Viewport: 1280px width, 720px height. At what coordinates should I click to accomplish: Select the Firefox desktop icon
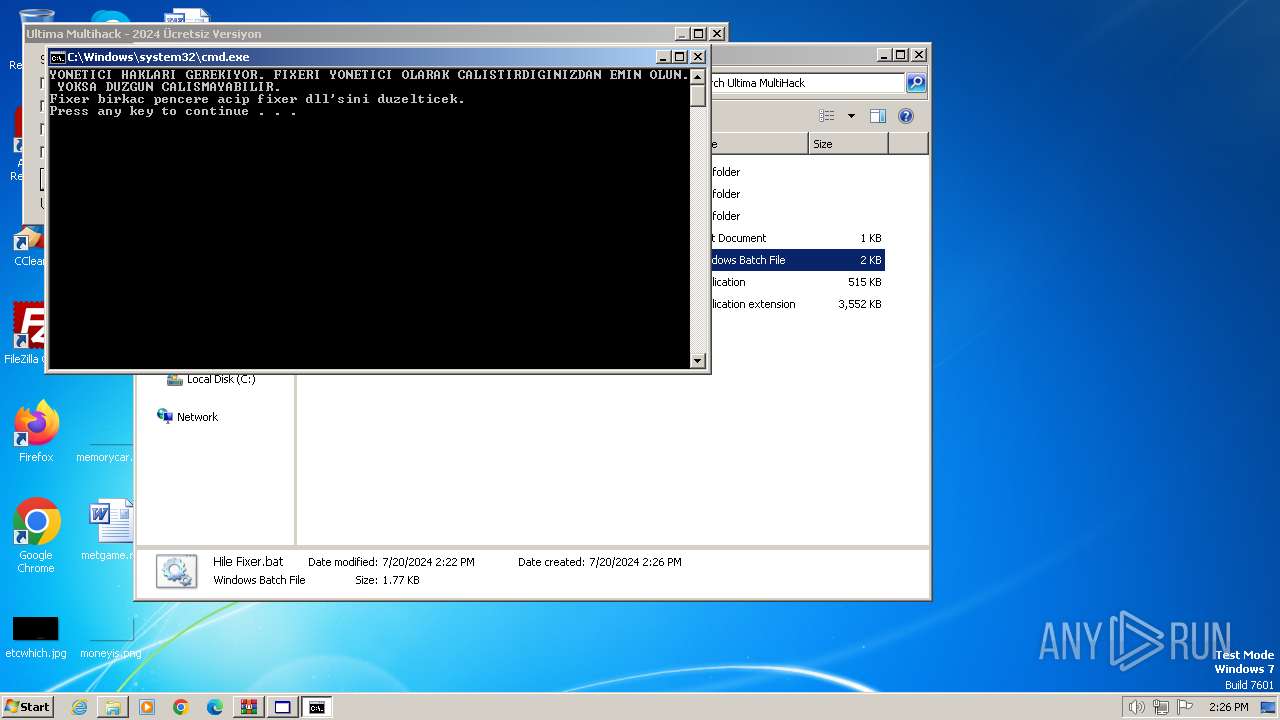coord(36,432)
